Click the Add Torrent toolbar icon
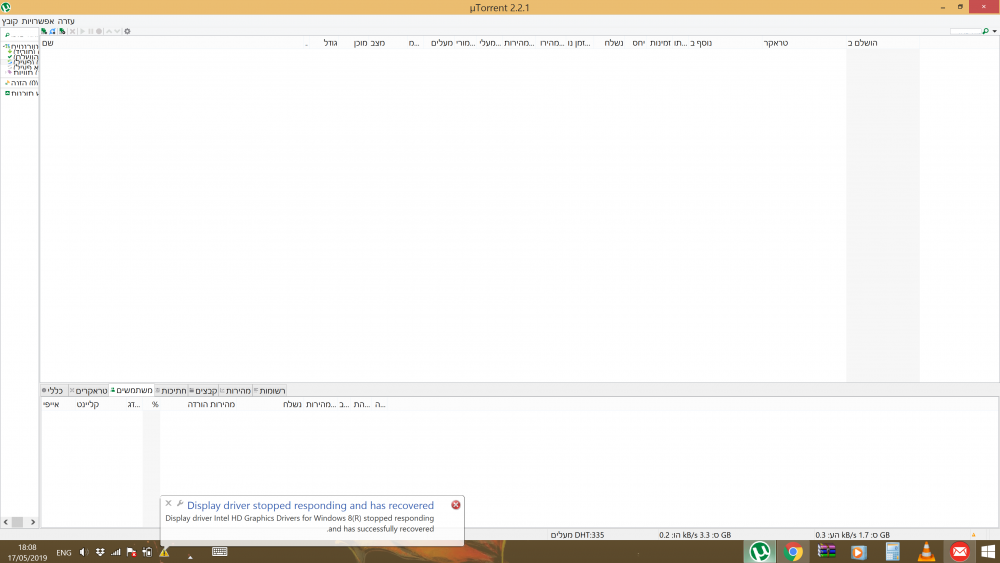The width and height of the screenshot is (1000, 563). 44,31
